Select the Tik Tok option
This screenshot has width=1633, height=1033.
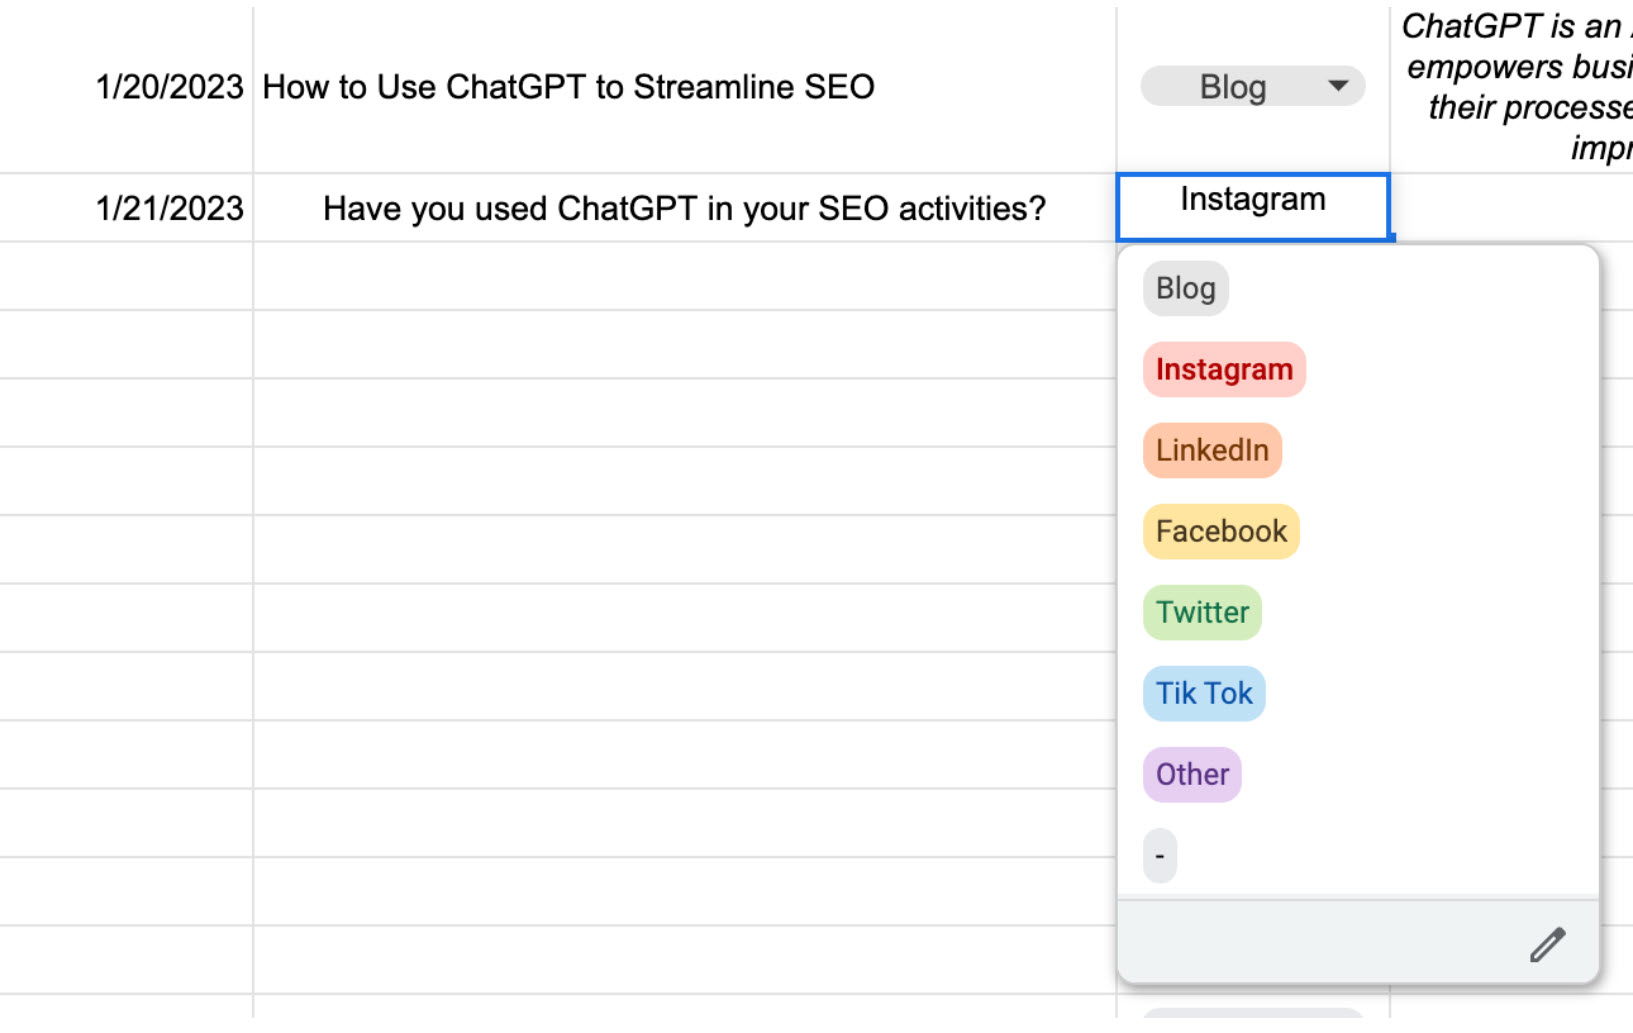1204,693
